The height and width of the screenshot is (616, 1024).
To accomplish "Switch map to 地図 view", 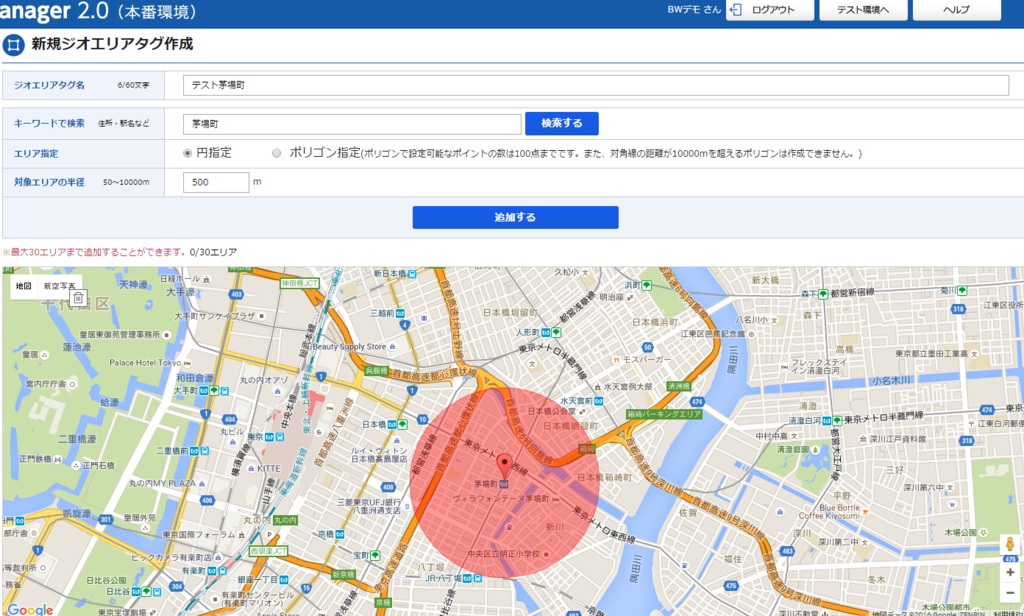I will pos(24,286).
